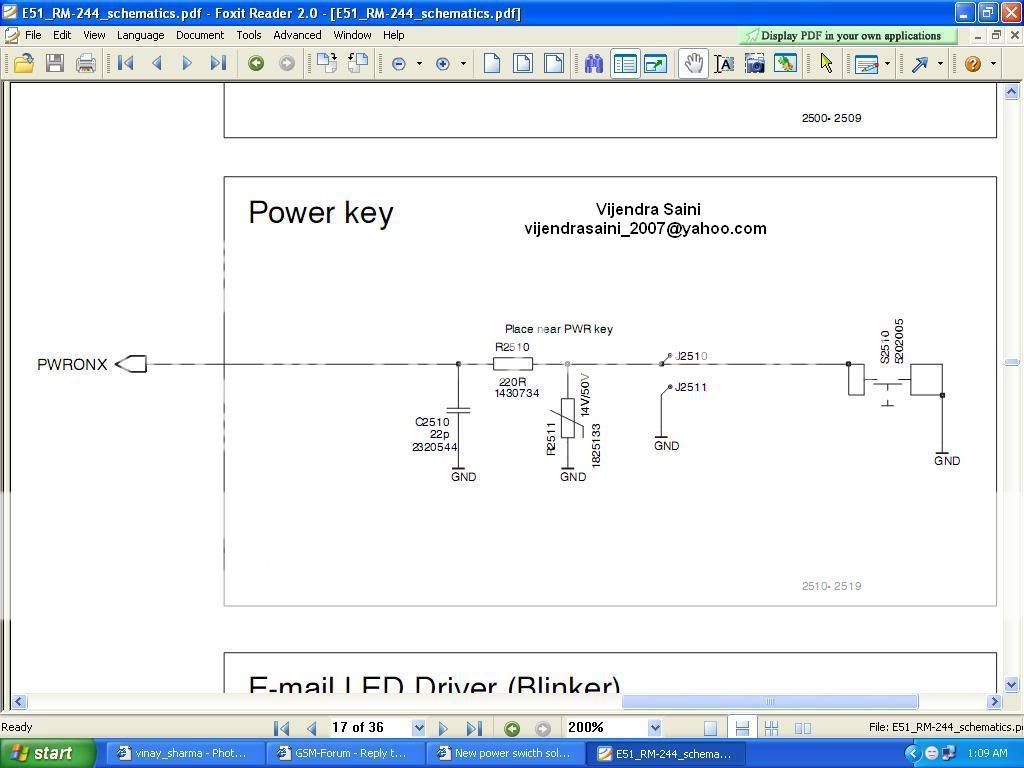Go to next page in bottom status bar
The height and width of the screenshot is (768, 1024).
(443, 728)
